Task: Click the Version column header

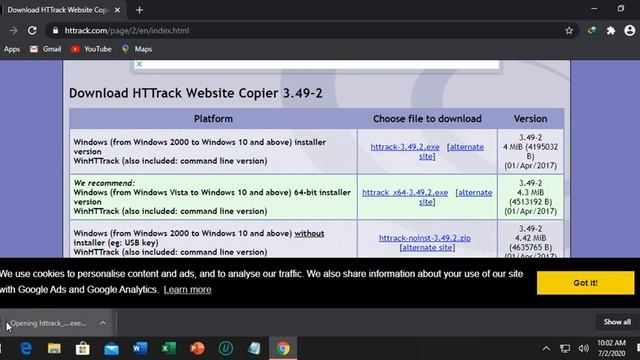Action: pos(530,119)
